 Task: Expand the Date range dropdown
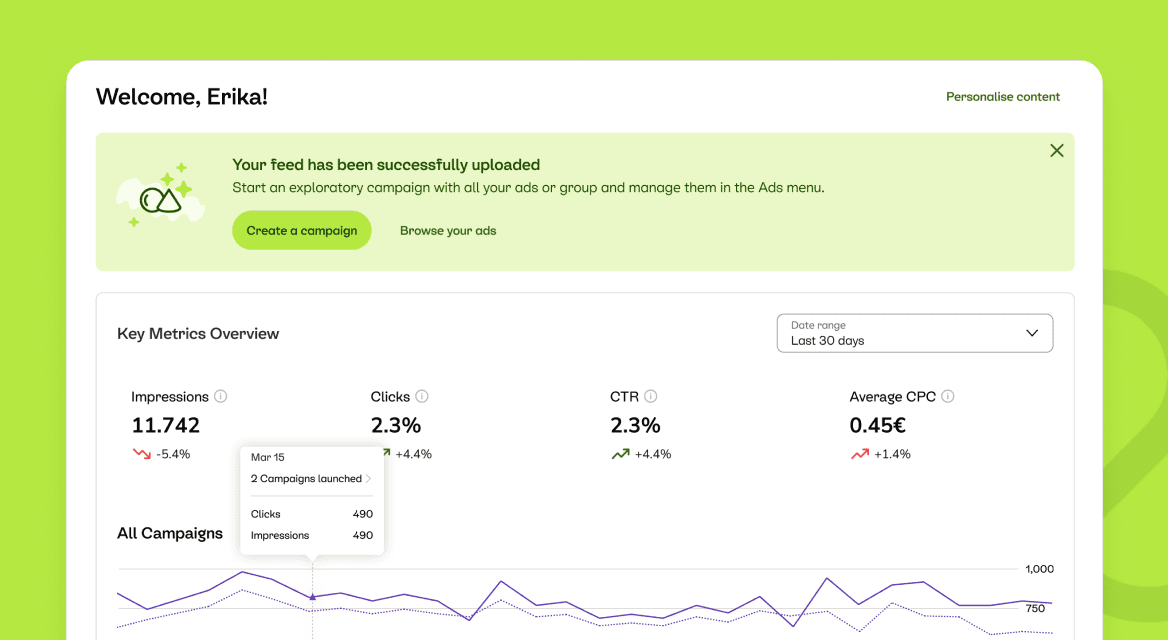tap(915, 333)
